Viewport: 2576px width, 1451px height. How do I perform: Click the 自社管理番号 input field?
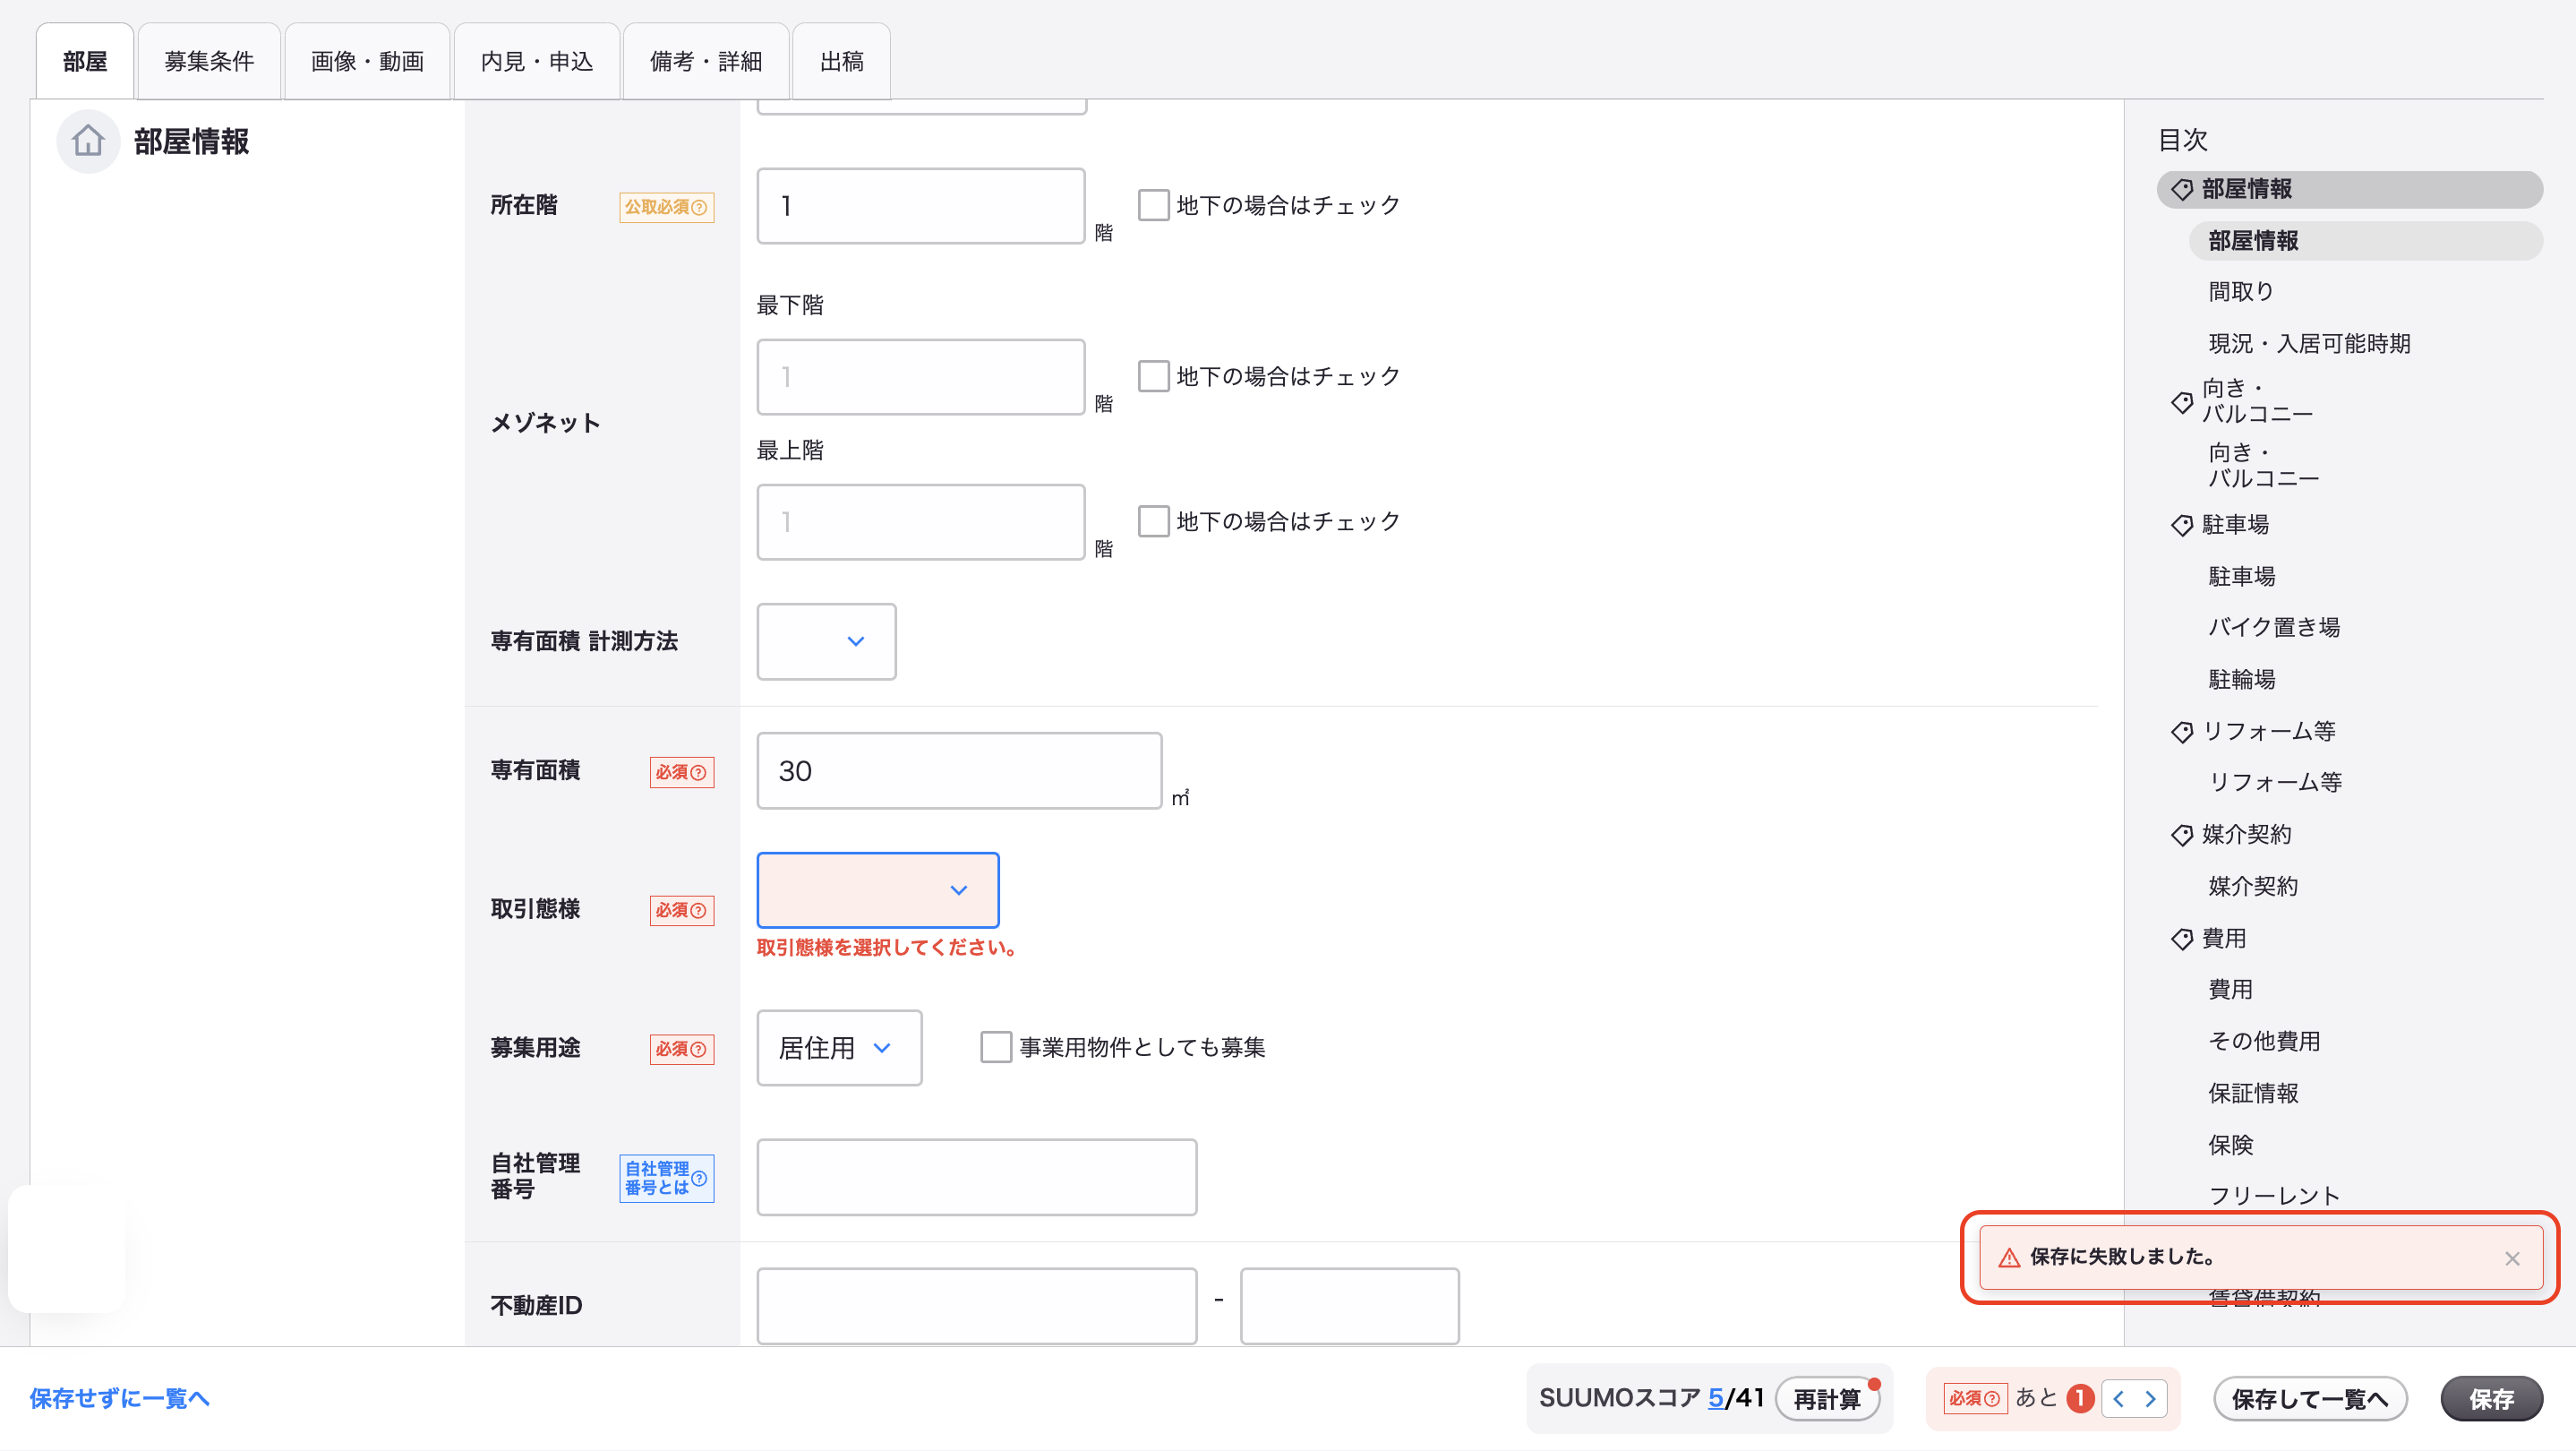click(977, 1177)
